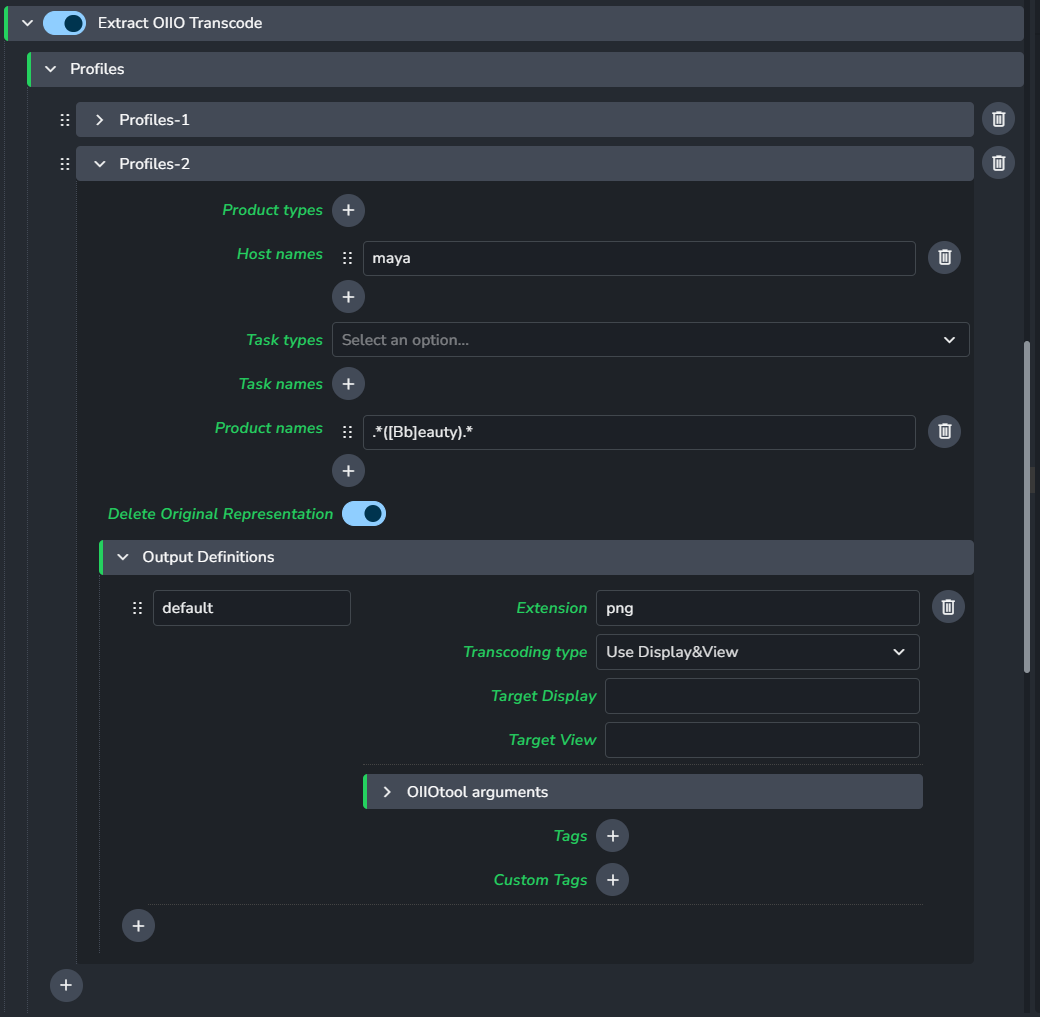Remove the maya host name entry
This screenshot has height=1017, width=1040.
(x=944, y=258)
